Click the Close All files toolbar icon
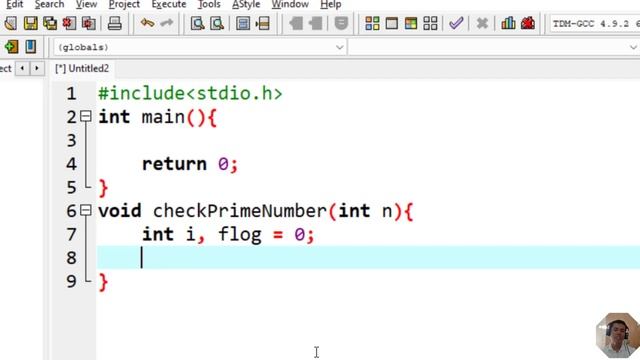Screen dimensions: 640x360 click(89, 23)
